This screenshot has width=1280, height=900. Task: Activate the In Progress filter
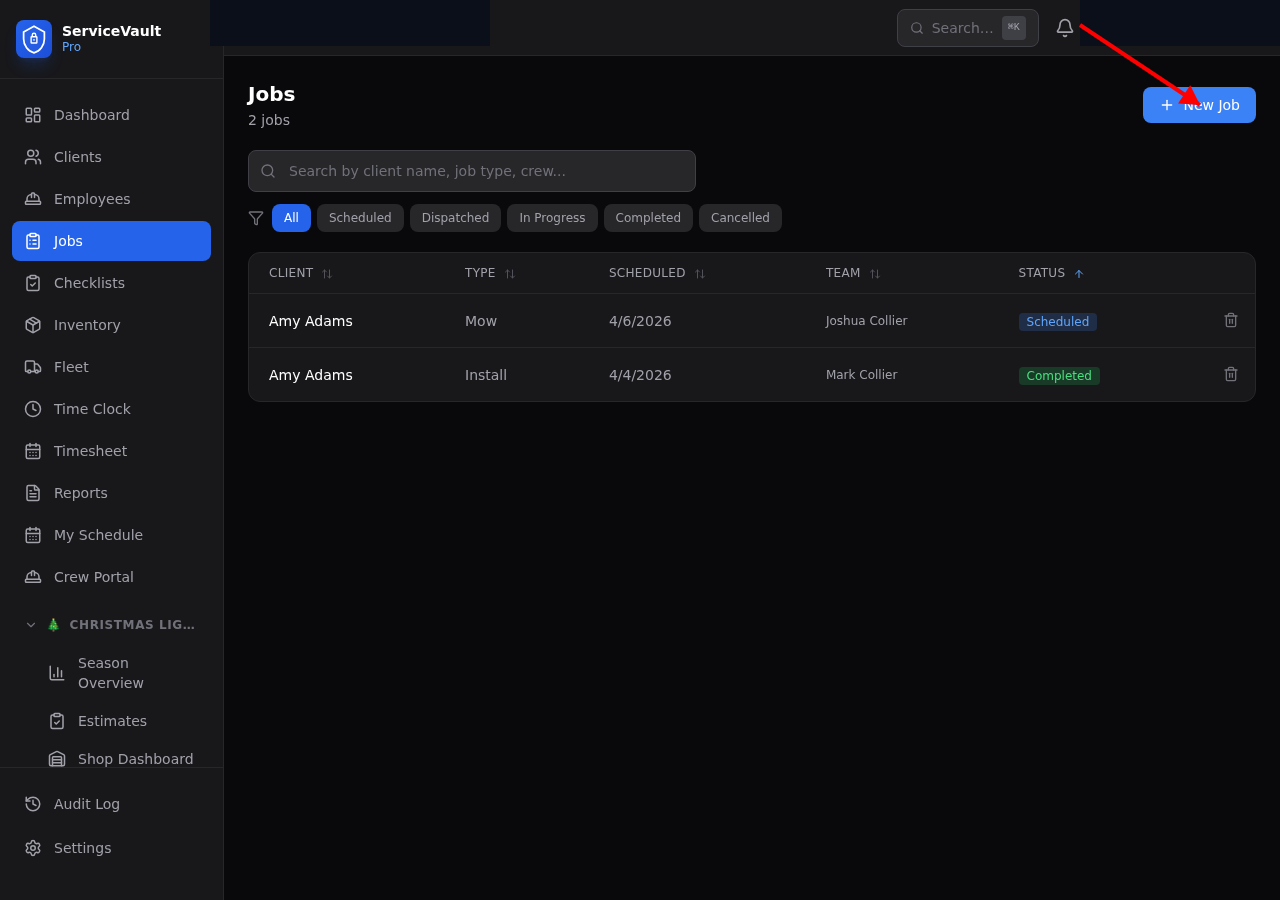click(x=552, y=218)
